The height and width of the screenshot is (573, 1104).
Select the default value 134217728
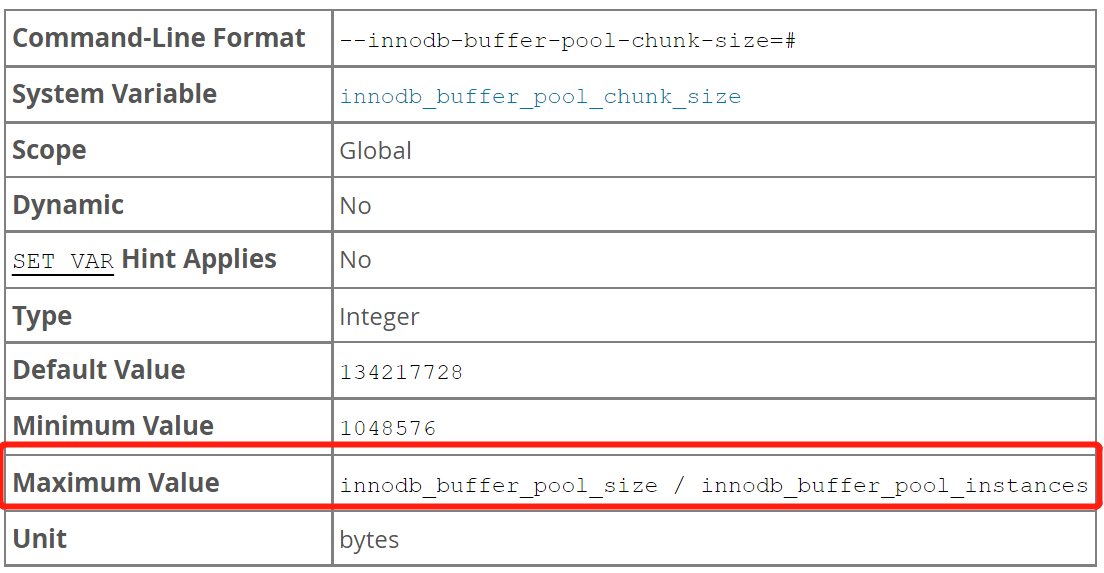401,372
